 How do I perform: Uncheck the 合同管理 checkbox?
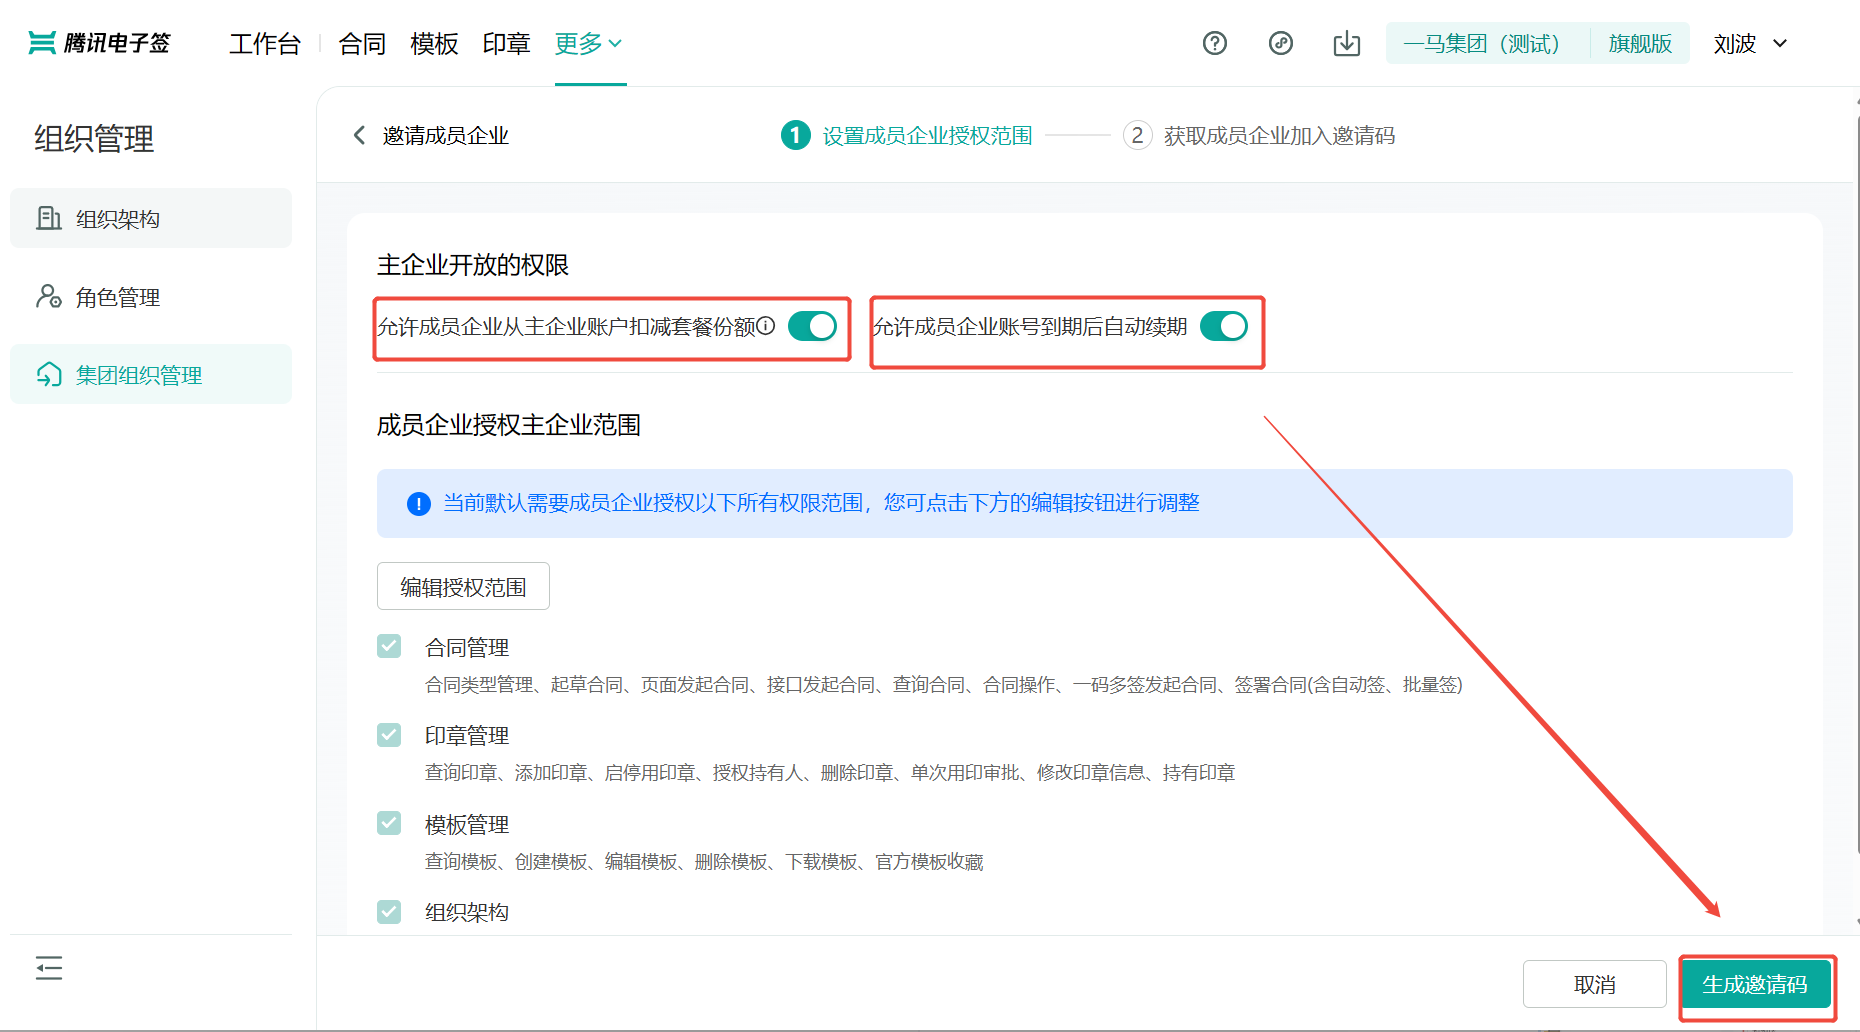coord(389,646)
